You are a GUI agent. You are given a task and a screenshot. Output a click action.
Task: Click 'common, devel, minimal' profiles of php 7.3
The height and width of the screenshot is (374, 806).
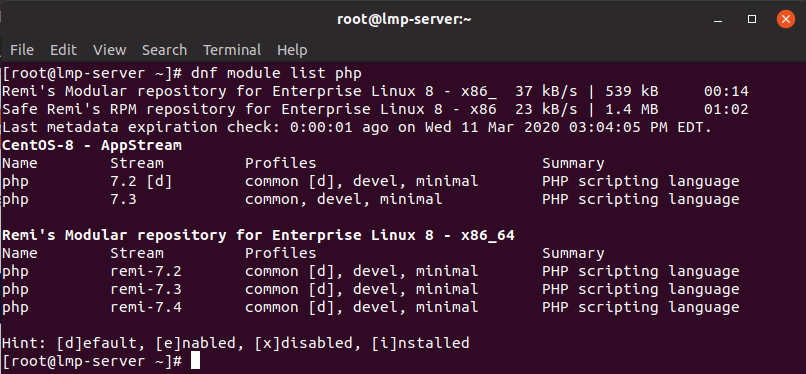(x=343, y=199)
